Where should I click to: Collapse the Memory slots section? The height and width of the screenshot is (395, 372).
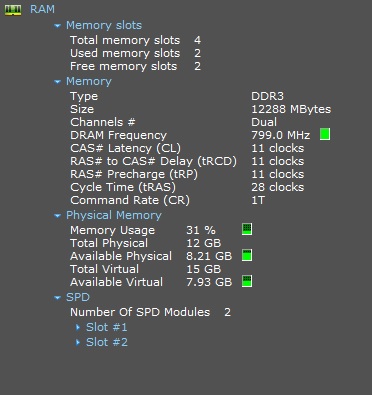(x=58, y=26)
